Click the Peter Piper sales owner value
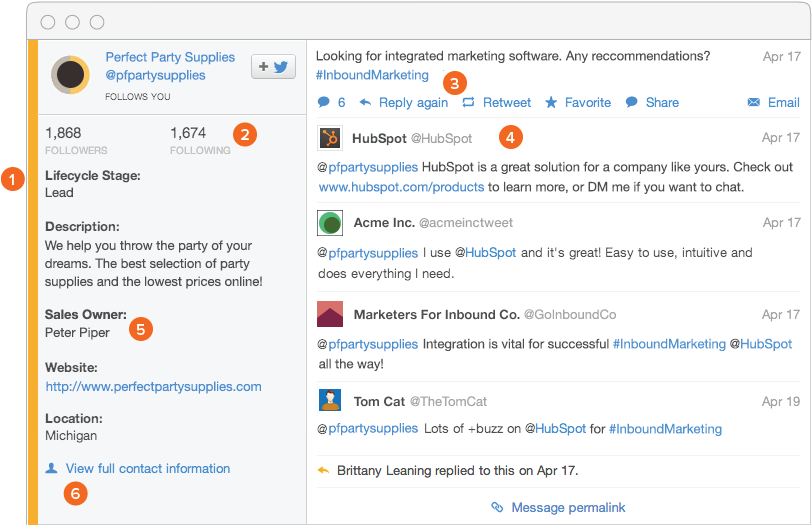This screenshot has height=526, width=812. tap(77, 333)
